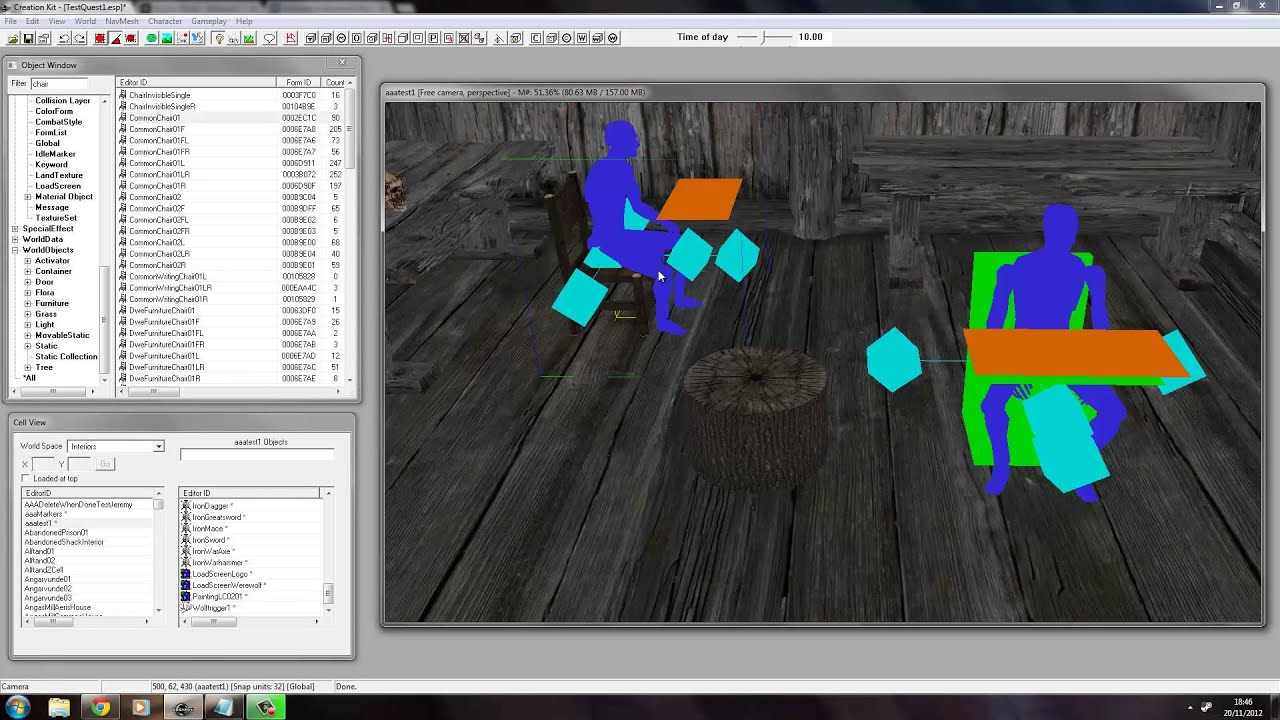The height and width of the screenshot is (720, 1280).
Task: Open the World Space dropdown
Action: tap(158, 446)
